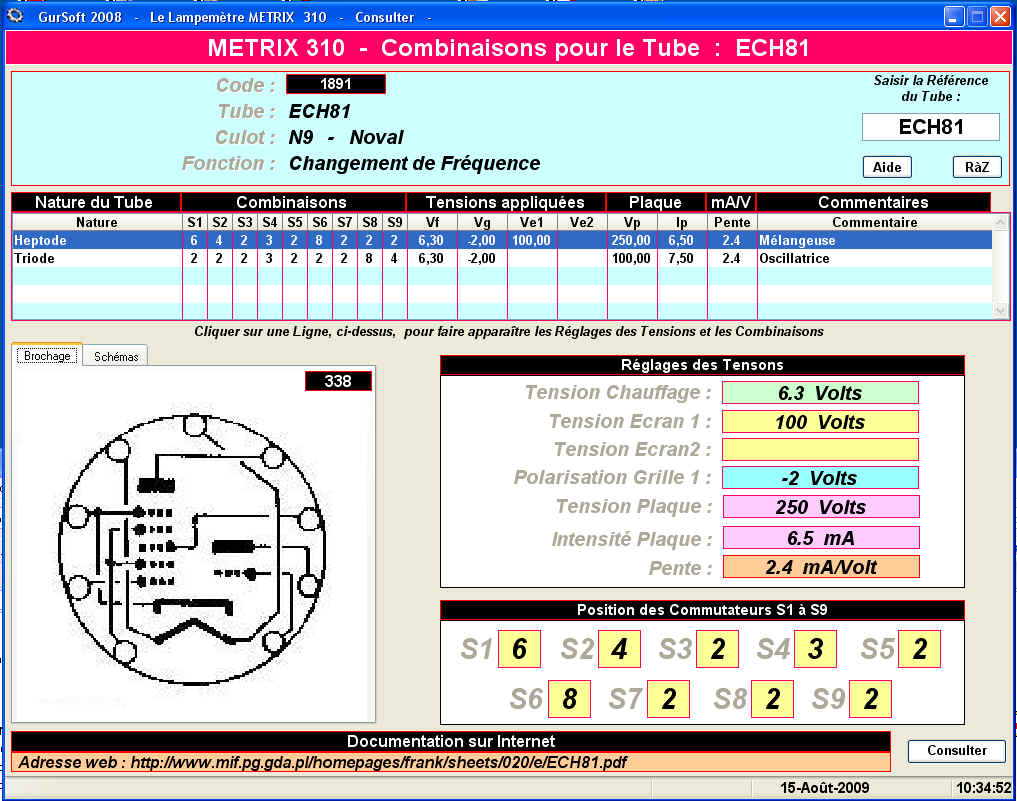Click the Vg column header
This screenshot has width=1017, height=801.
(482, 222)
